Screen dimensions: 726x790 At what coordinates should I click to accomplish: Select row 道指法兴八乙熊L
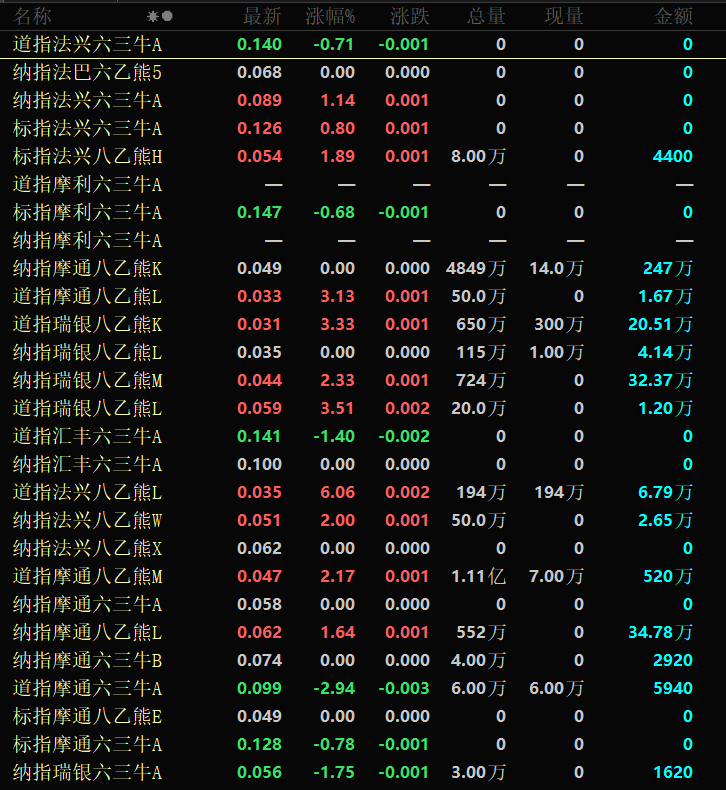click(x=363, y=492)
